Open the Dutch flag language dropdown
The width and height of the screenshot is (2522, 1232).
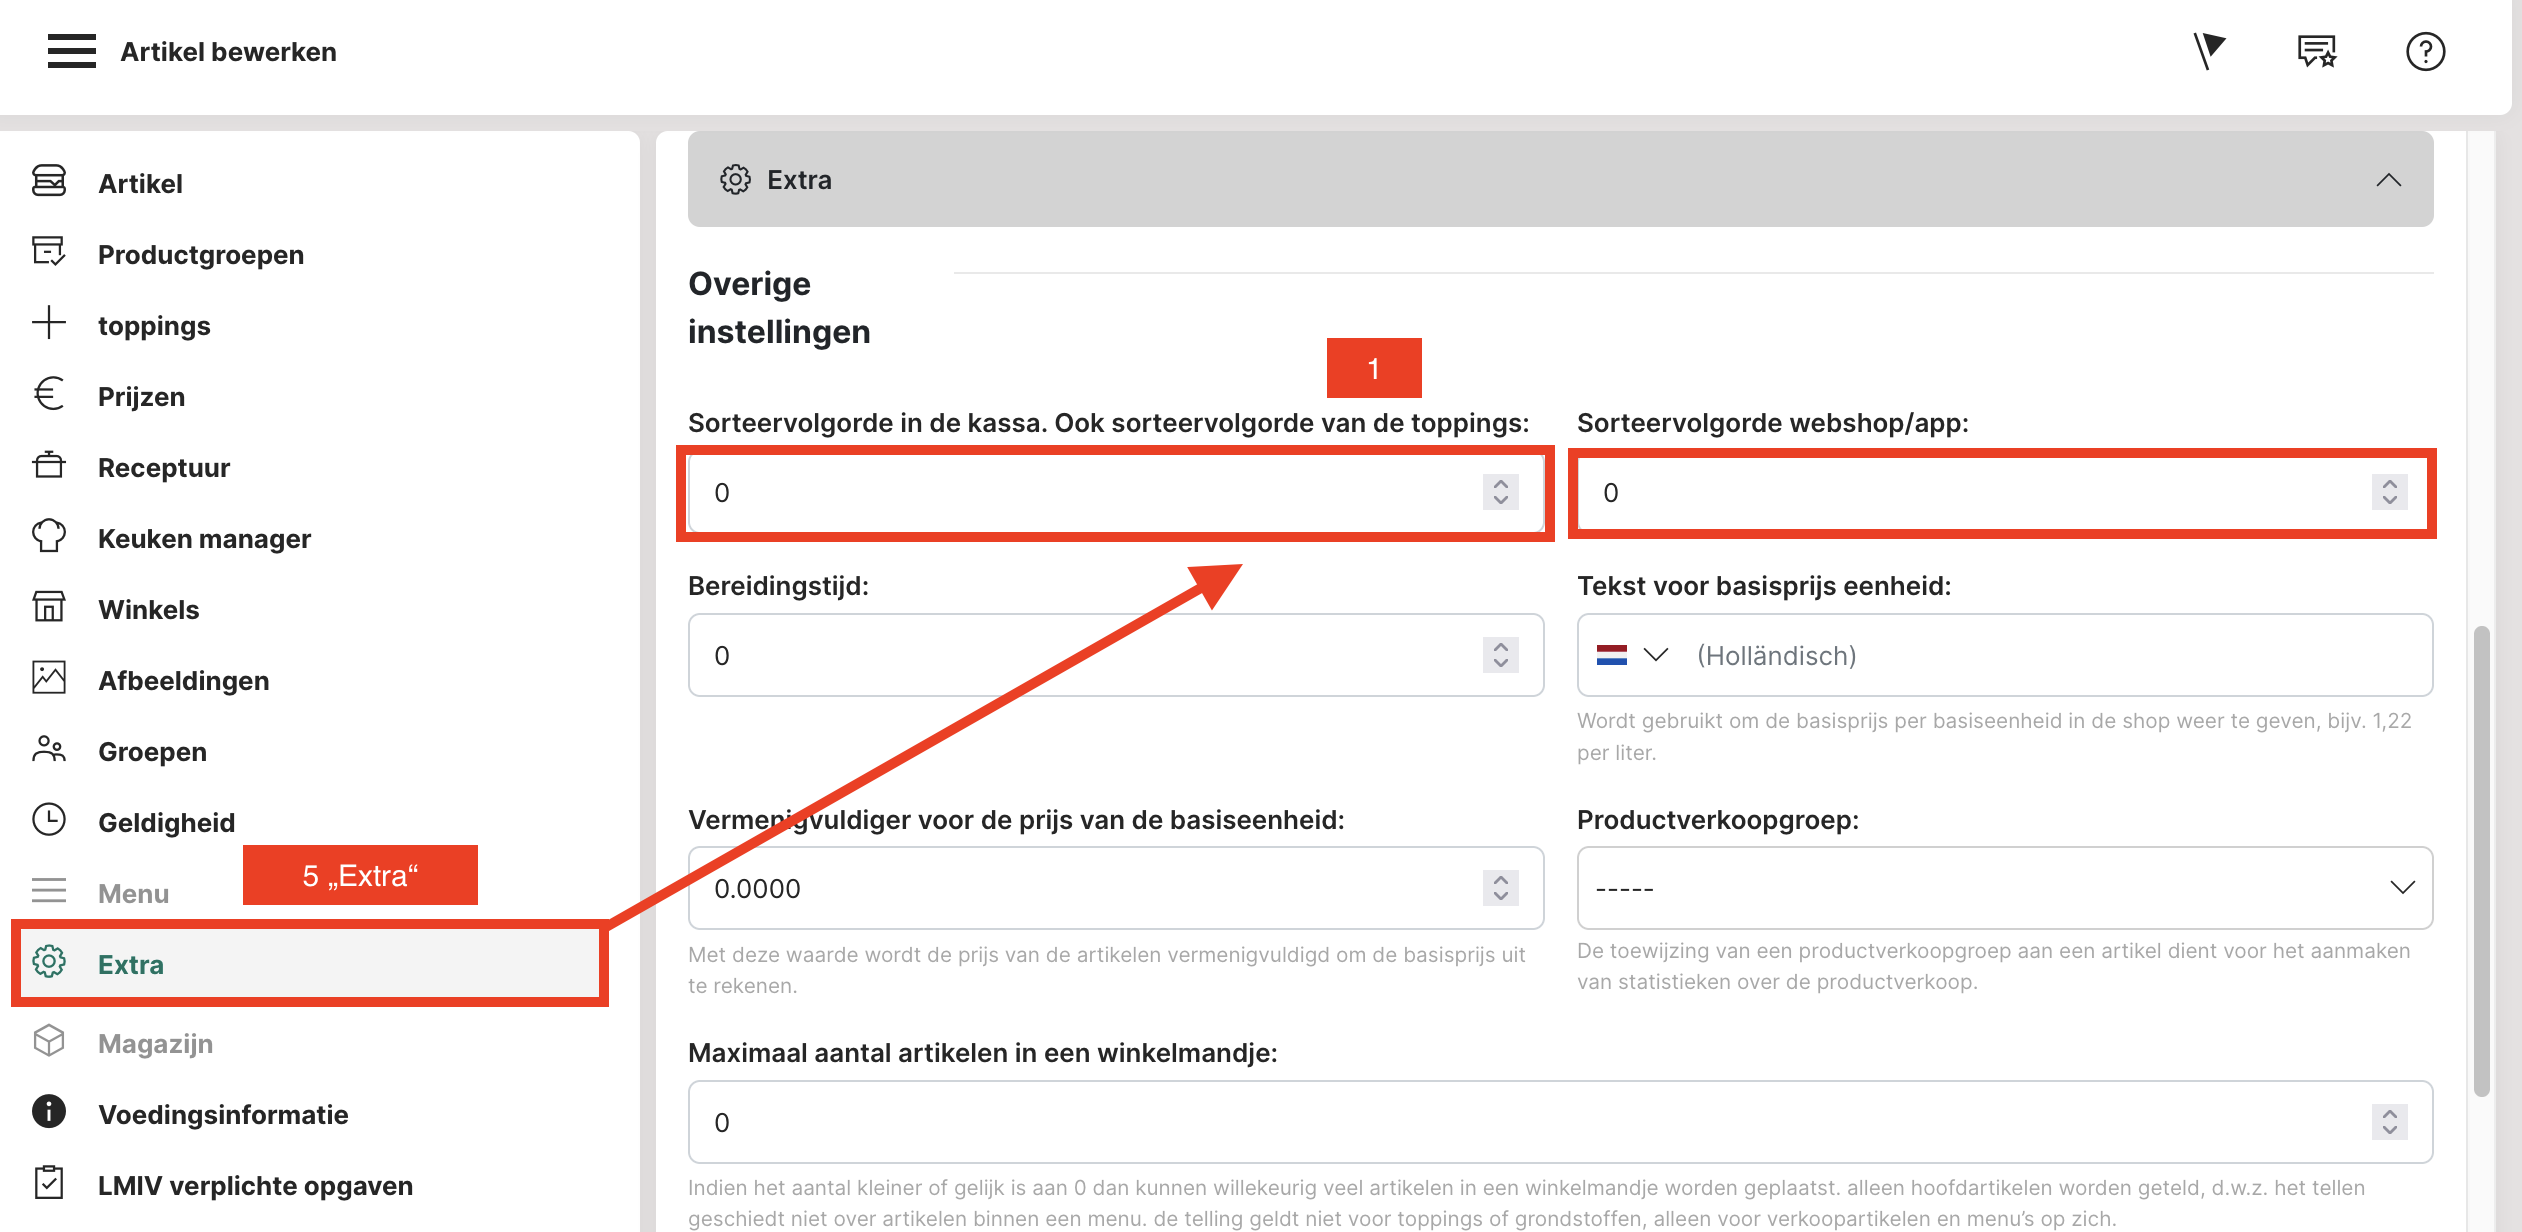tap(1632, 656)
